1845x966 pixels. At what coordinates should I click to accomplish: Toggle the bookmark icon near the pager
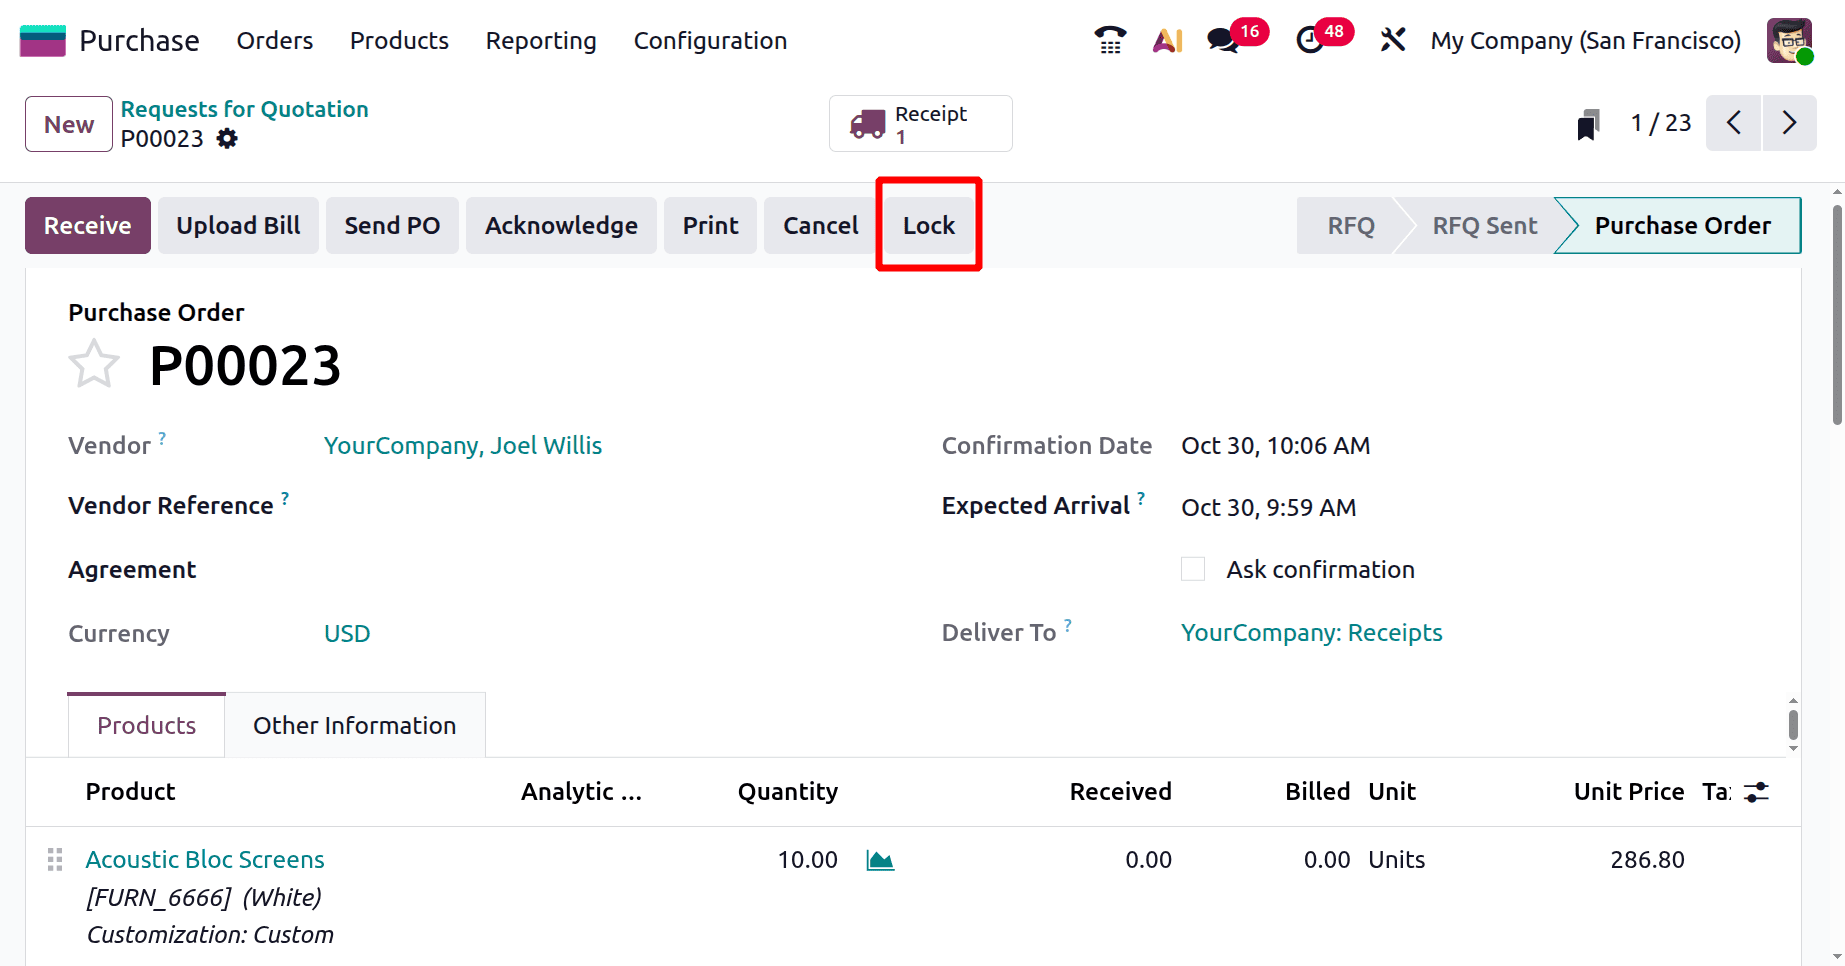(x=1587, y=123)
